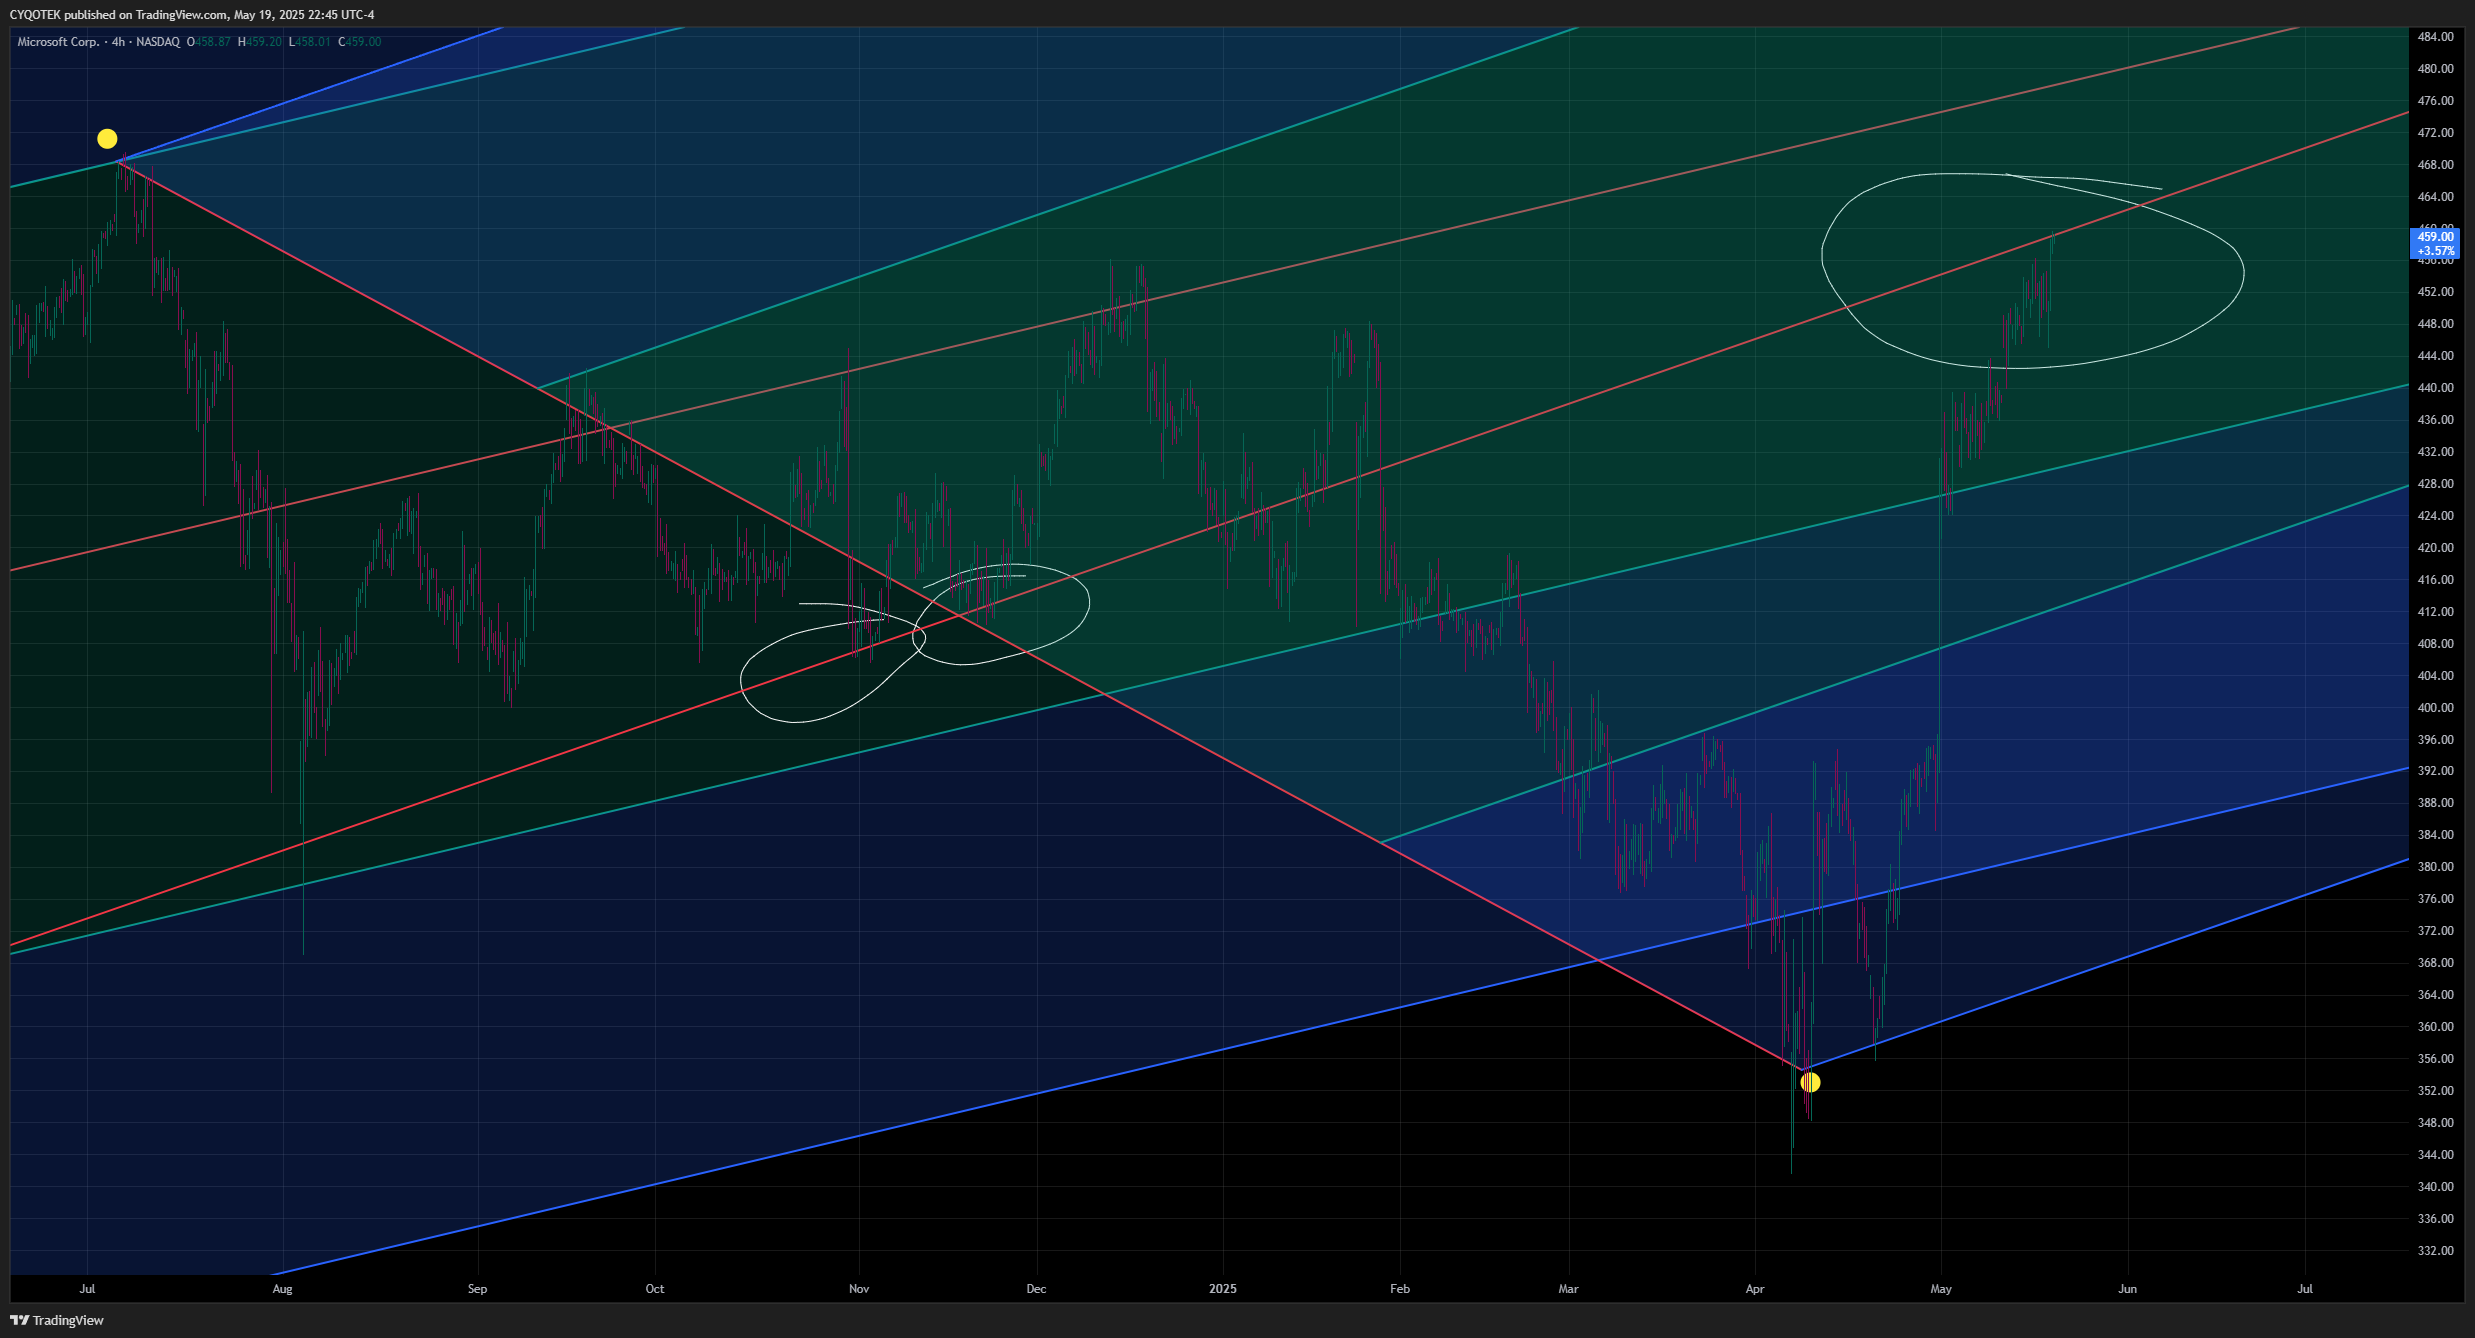Image resolution: width=2475 pixels, height=1338 pixels.
Task: Click the 356.00 price axis label
Action: pos(2435,1059)
